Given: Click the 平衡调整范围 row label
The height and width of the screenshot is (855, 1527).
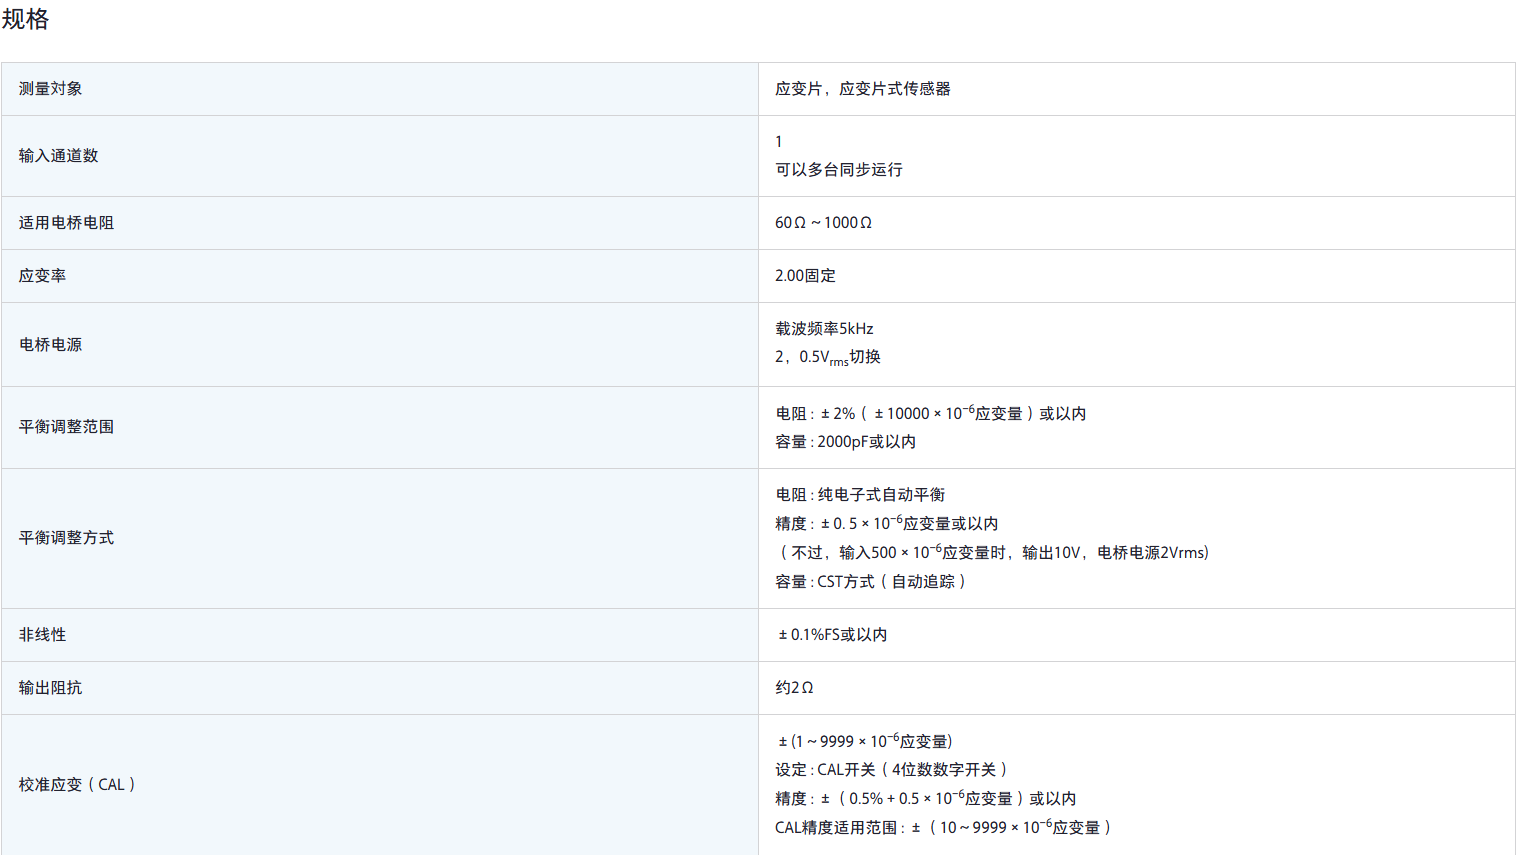Looking at the screenshot, I should (x=66, y=427).
